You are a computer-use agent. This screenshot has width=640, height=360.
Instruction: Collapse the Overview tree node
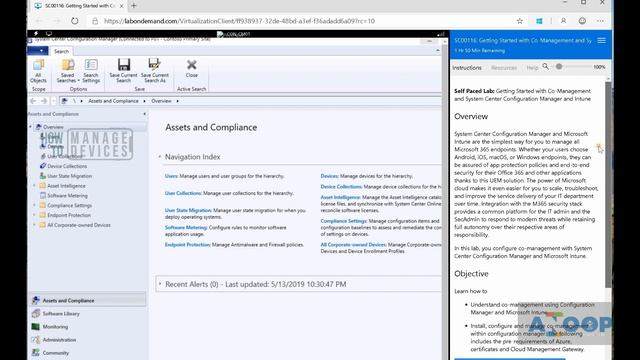coord(31,127)
